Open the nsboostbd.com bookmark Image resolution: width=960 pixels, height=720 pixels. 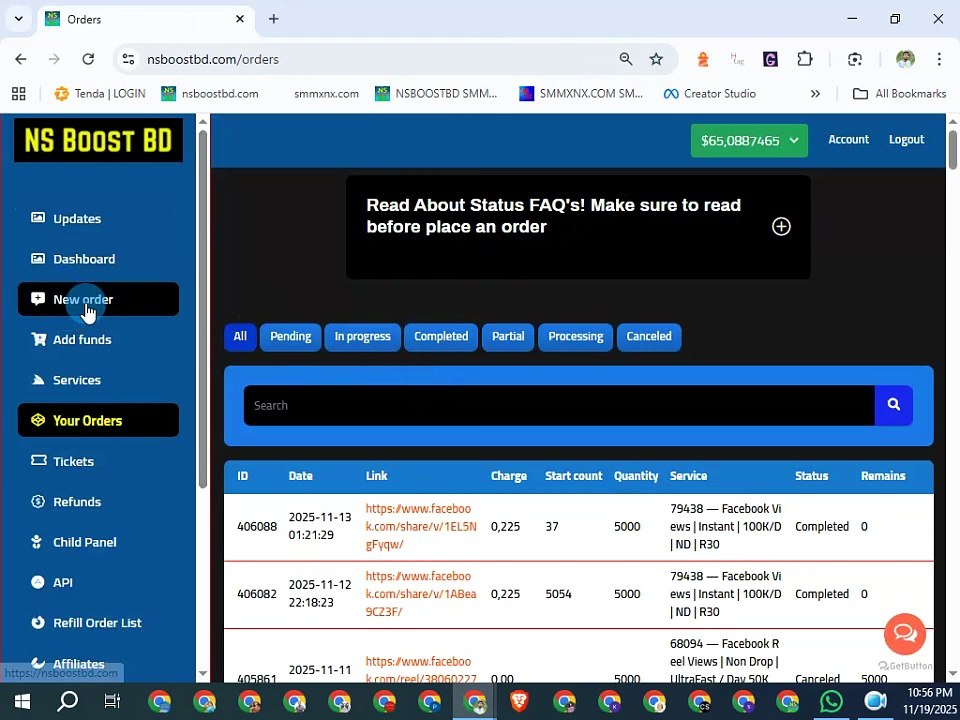(x=210, y=94)
